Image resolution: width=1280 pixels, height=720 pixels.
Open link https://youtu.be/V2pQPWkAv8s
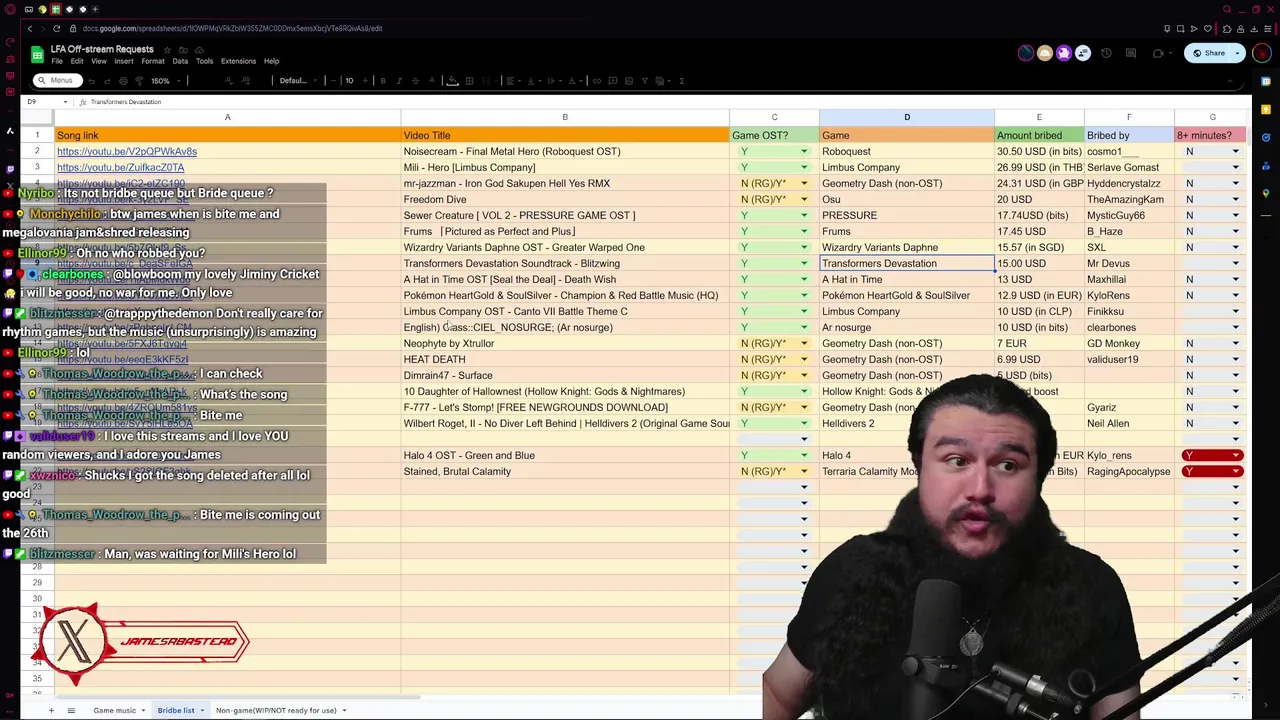tap(127, 151)
